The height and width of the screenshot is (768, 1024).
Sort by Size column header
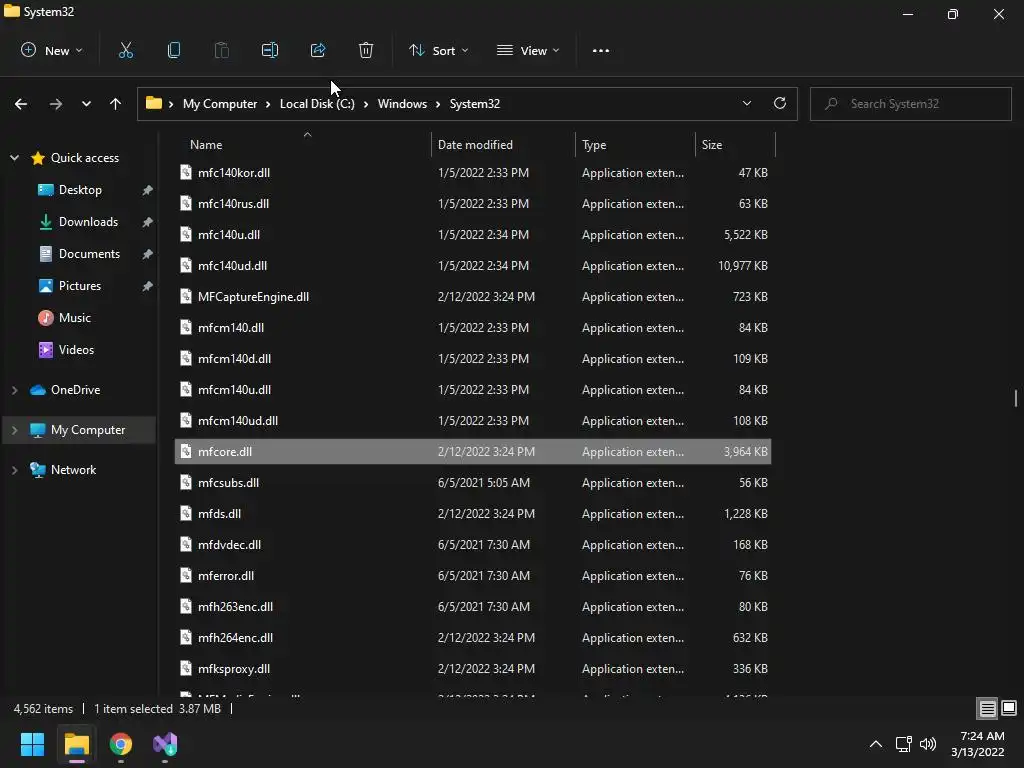712,145
